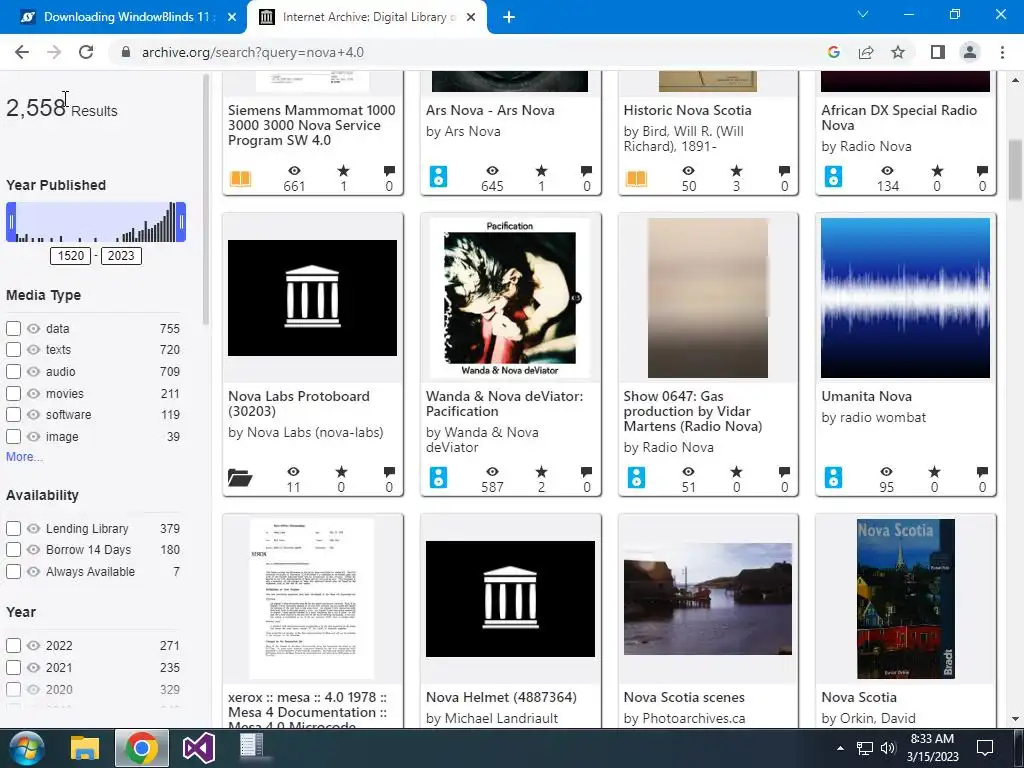Screen dimensions: 1024x768
Task: Click the audio icon on Umanita Nova card
Action: coord(833,477)
